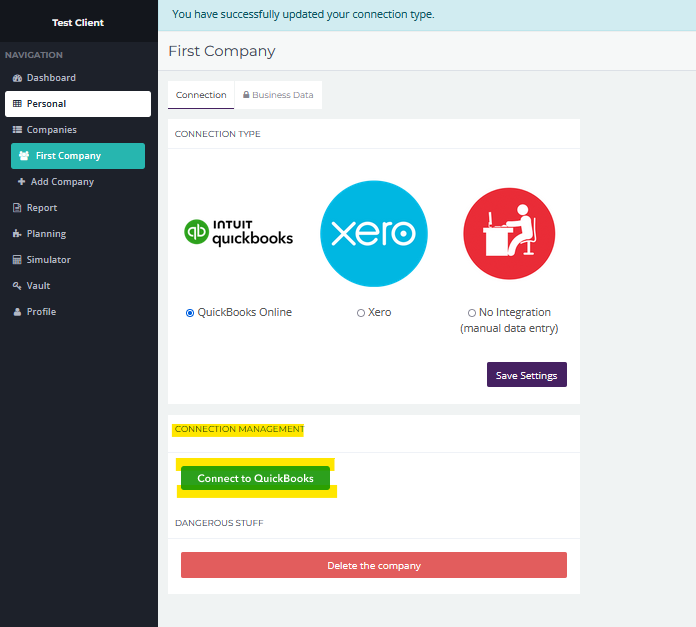Click the red No Integration desk logo

(509, 233)
